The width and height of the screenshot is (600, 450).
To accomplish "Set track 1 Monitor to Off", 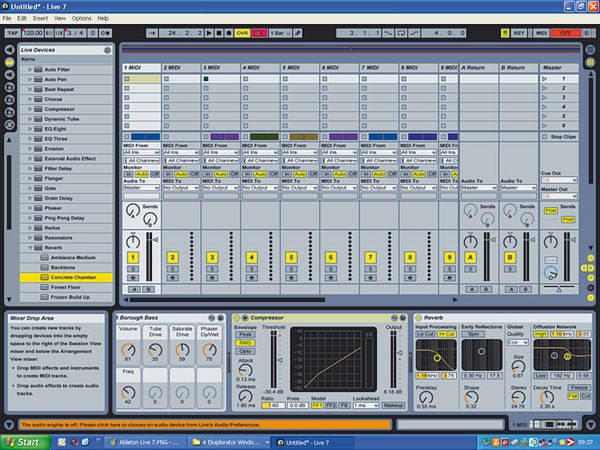I will click(x=154, y=173).
